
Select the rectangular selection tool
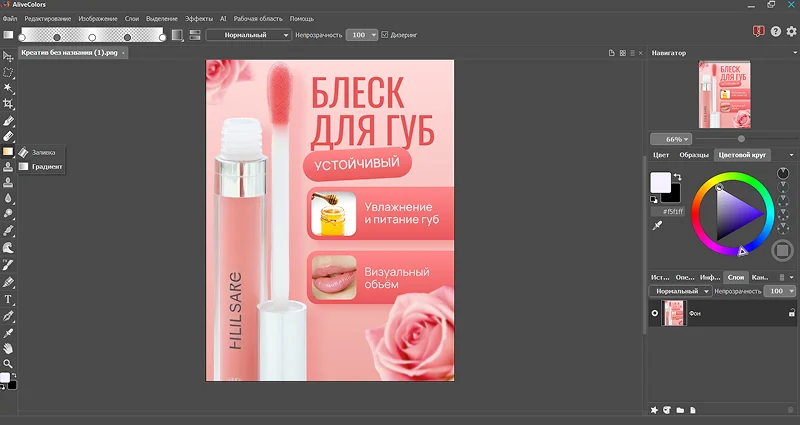coord(8,72)
